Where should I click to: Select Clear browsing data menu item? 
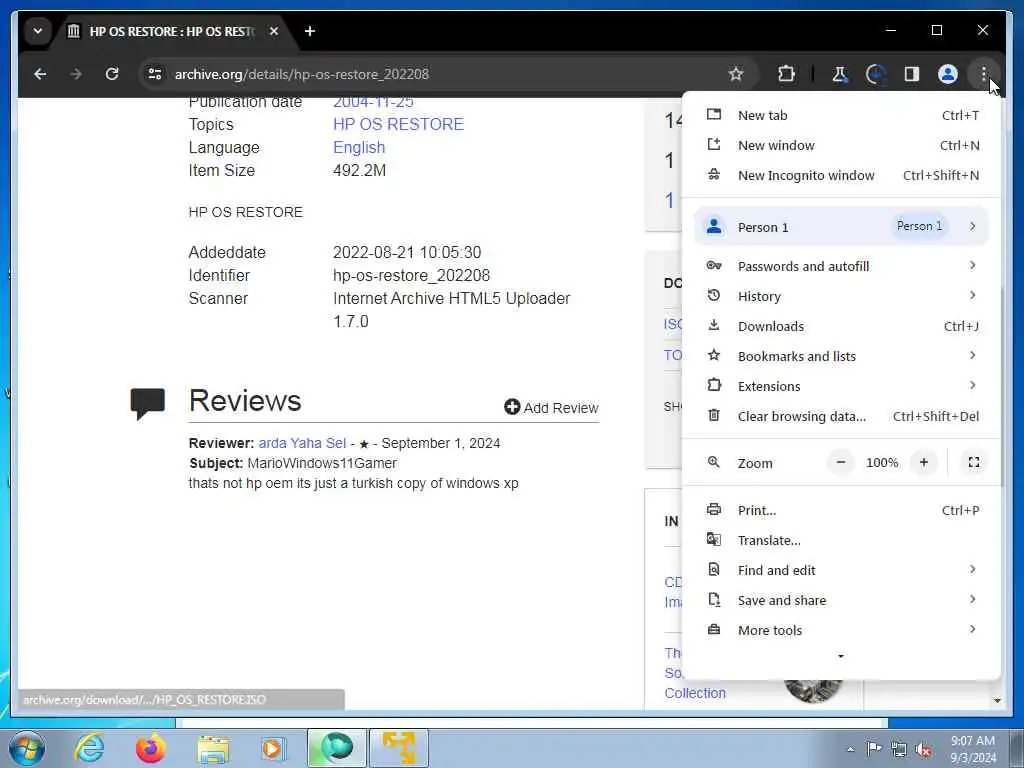(842, 416)
